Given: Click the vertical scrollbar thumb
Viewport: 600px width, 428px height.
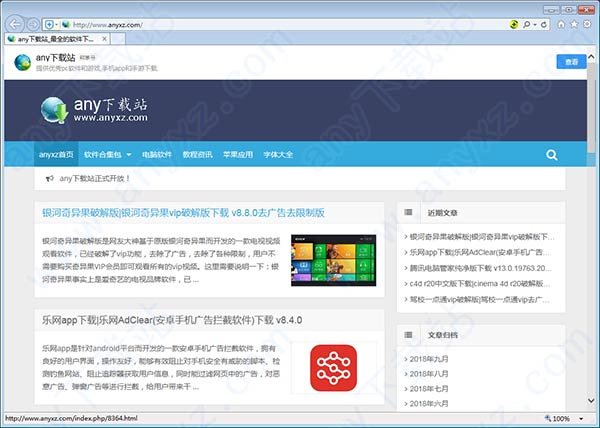Looking at the screenshot, I should pyautogui.click(x=591, y=108).
